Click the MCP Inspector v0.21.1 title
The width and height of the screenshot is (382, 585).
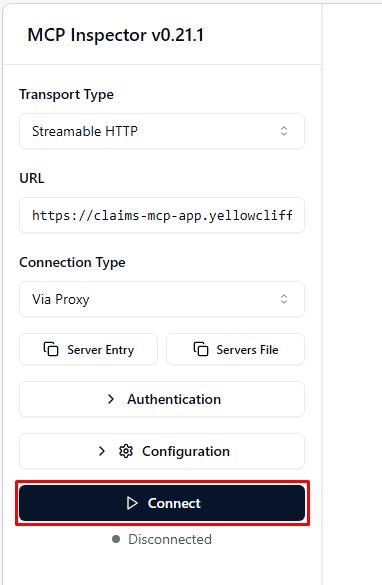[116, 35]
